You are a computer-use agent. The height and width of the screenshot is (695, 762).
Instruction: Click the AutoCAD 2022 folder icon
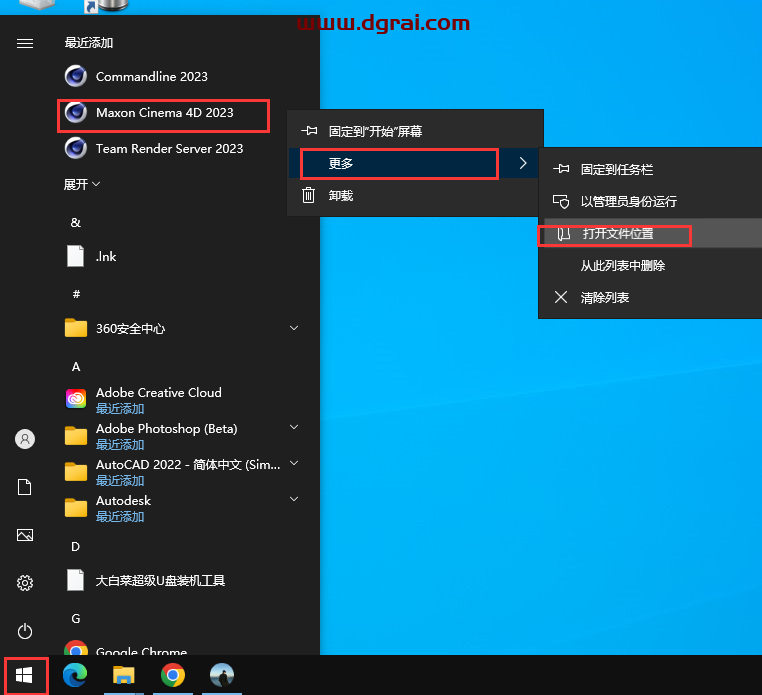(x=76, y=471)
